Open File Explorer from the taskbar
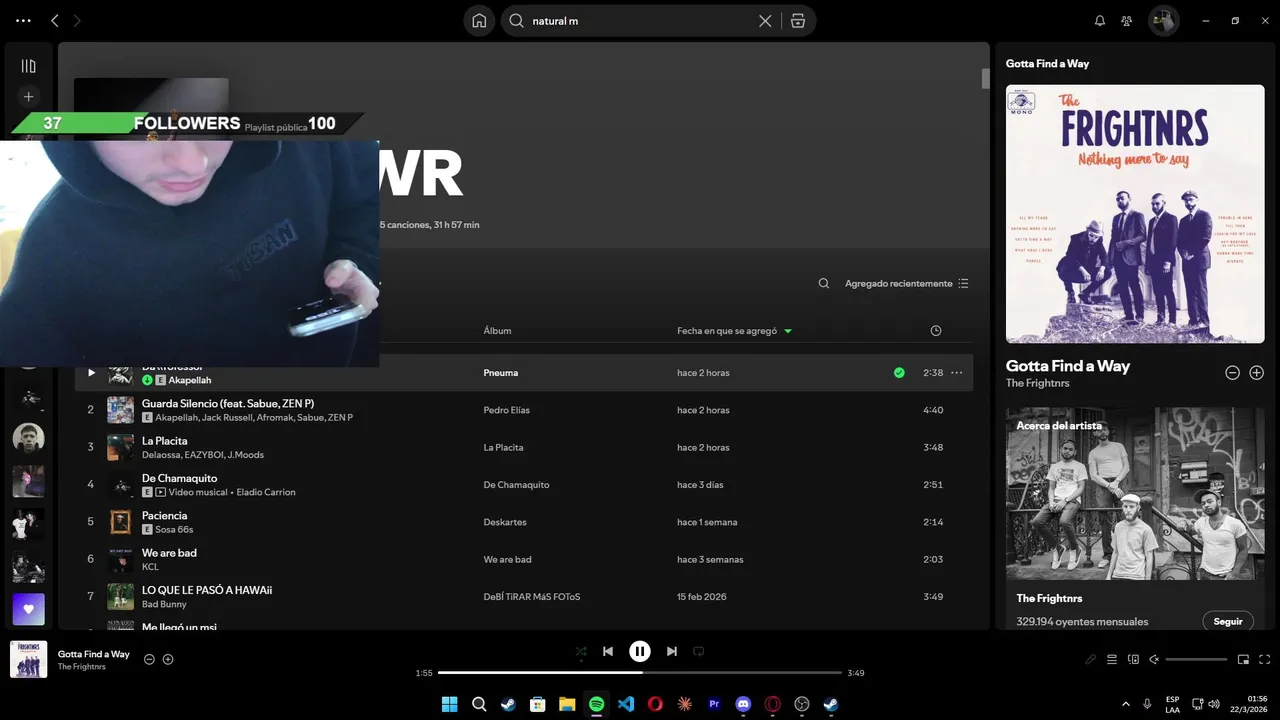Image resolution: width=1280 pixels, height=720 pixels. pos(567,704)
